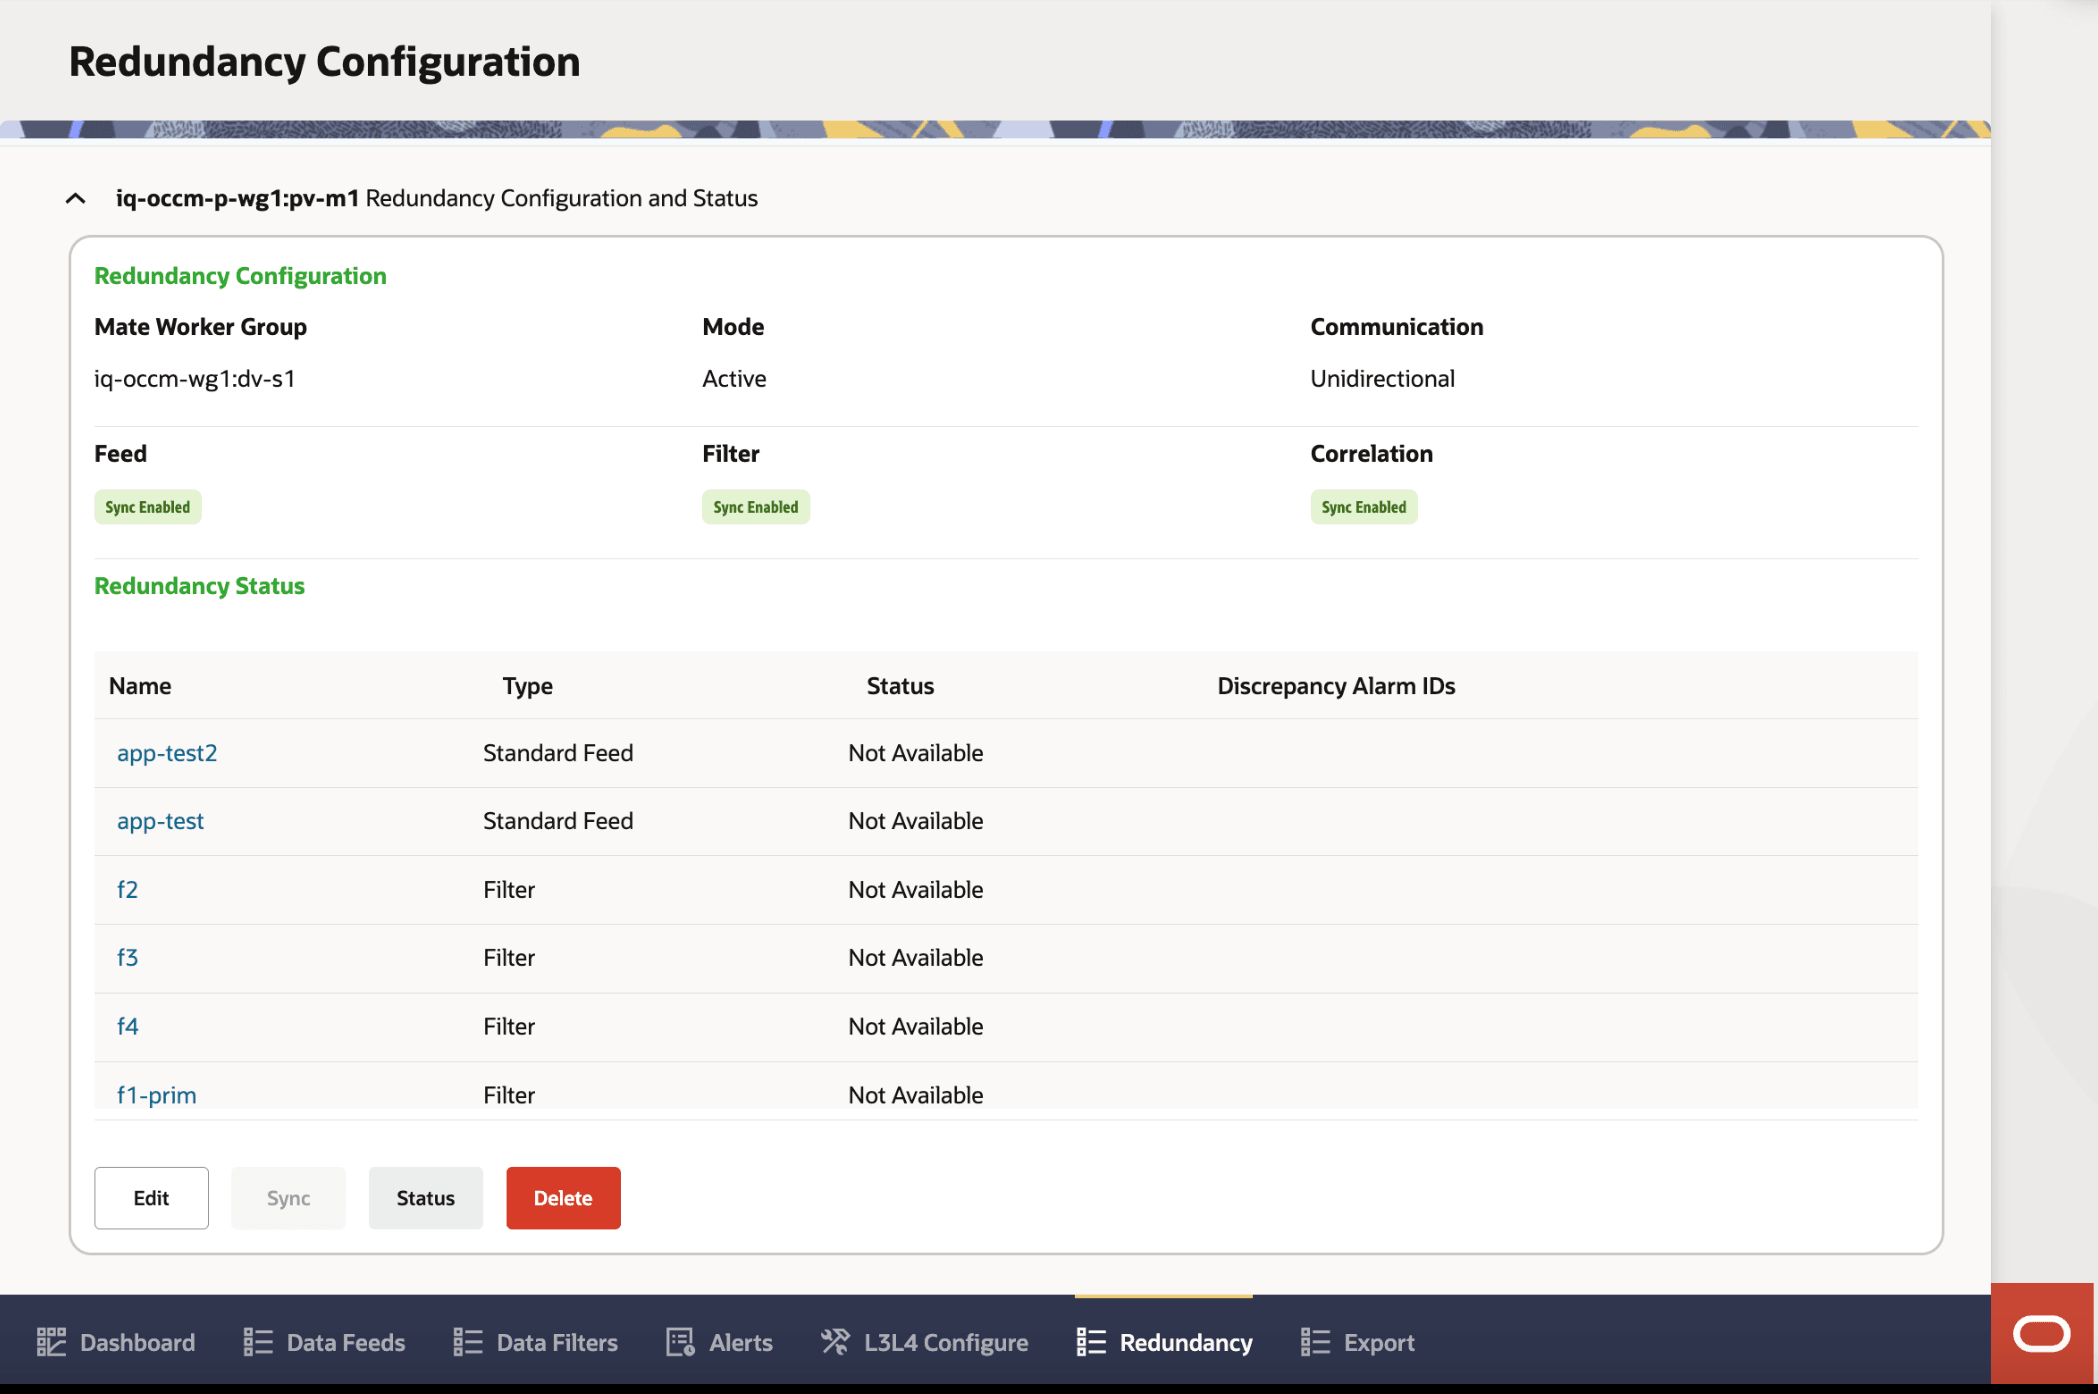Click the Alerts bell icon
Viewport: 2098px width, 1394px height.
(679, 1342)
